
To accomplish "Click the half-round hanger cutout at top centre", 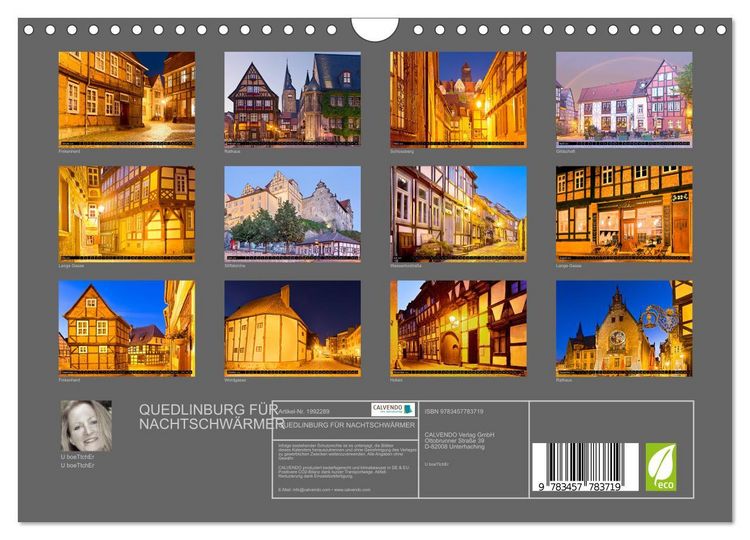I will pos(375,30).
